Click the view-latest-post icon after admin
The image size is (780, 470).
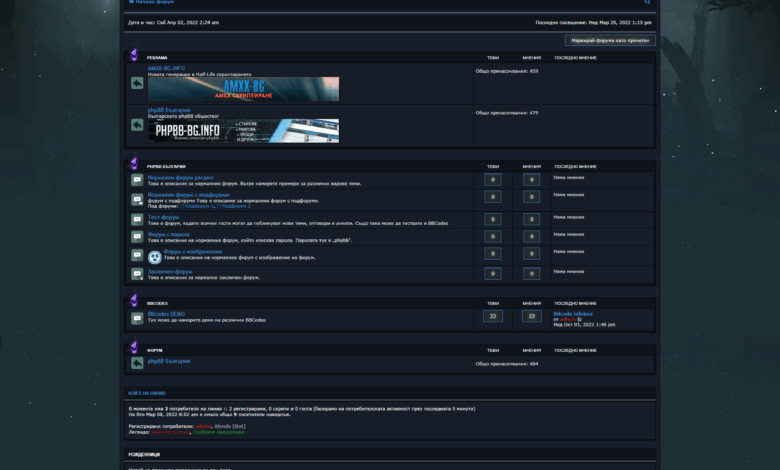[579, 319]
